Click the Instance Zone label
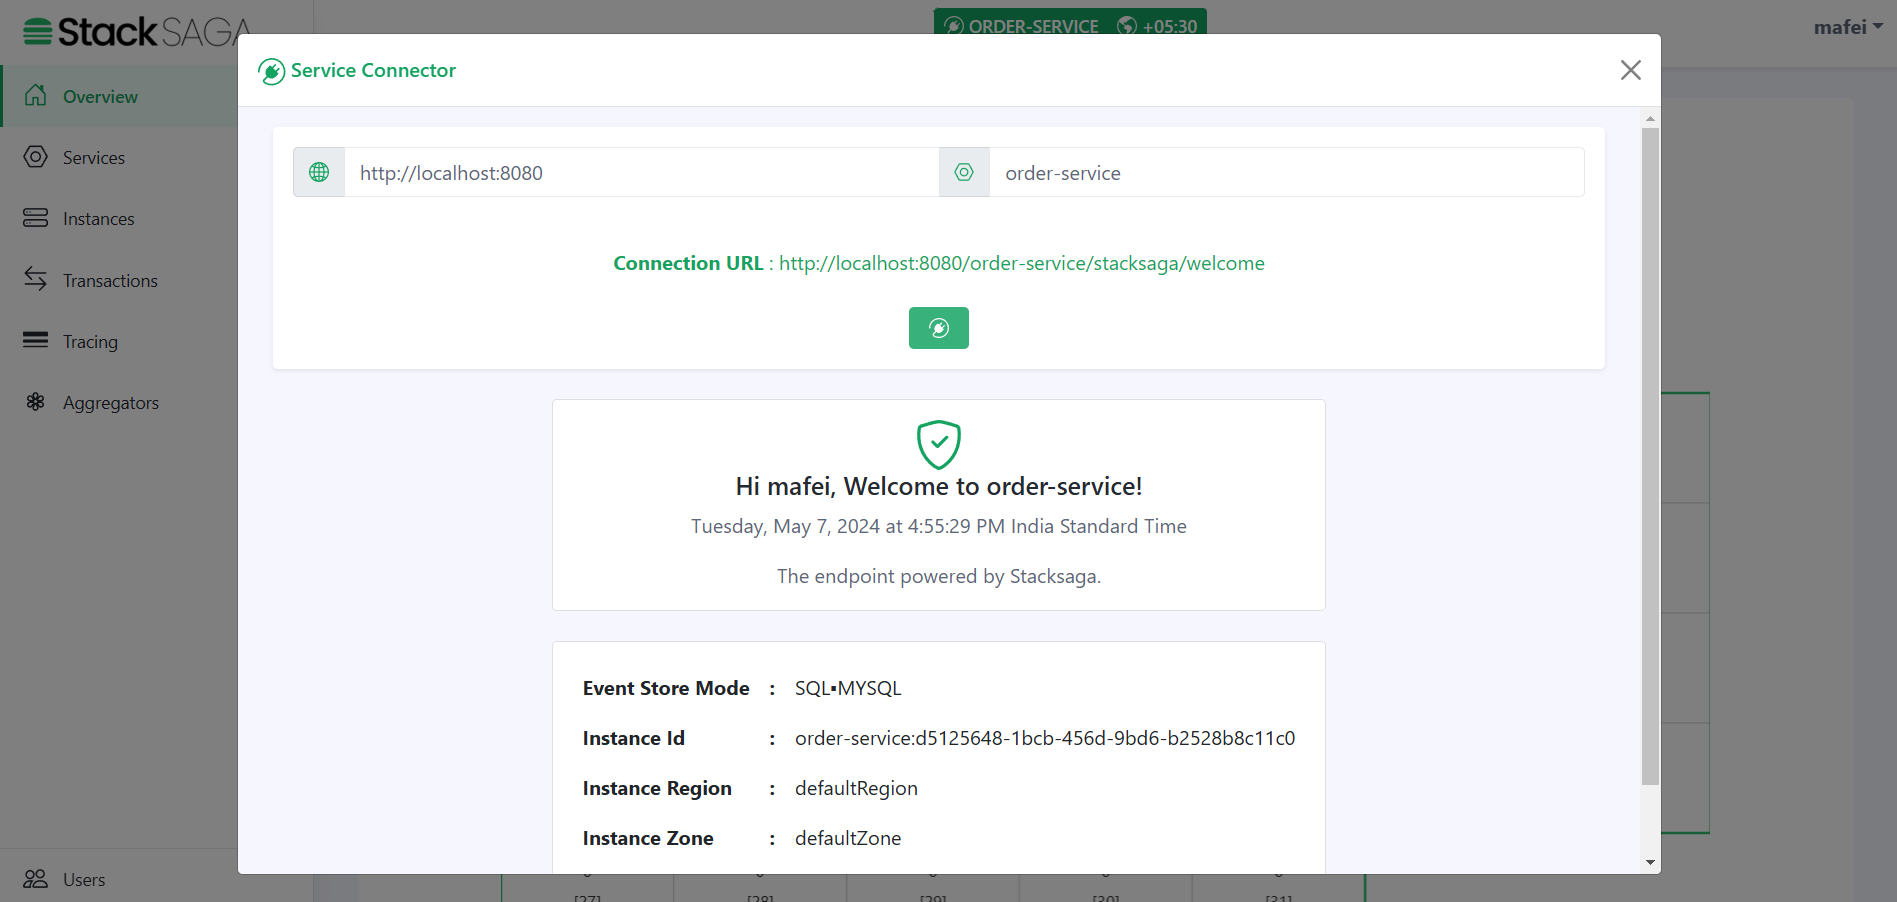The image size is (1897, 902). [648, 838]
